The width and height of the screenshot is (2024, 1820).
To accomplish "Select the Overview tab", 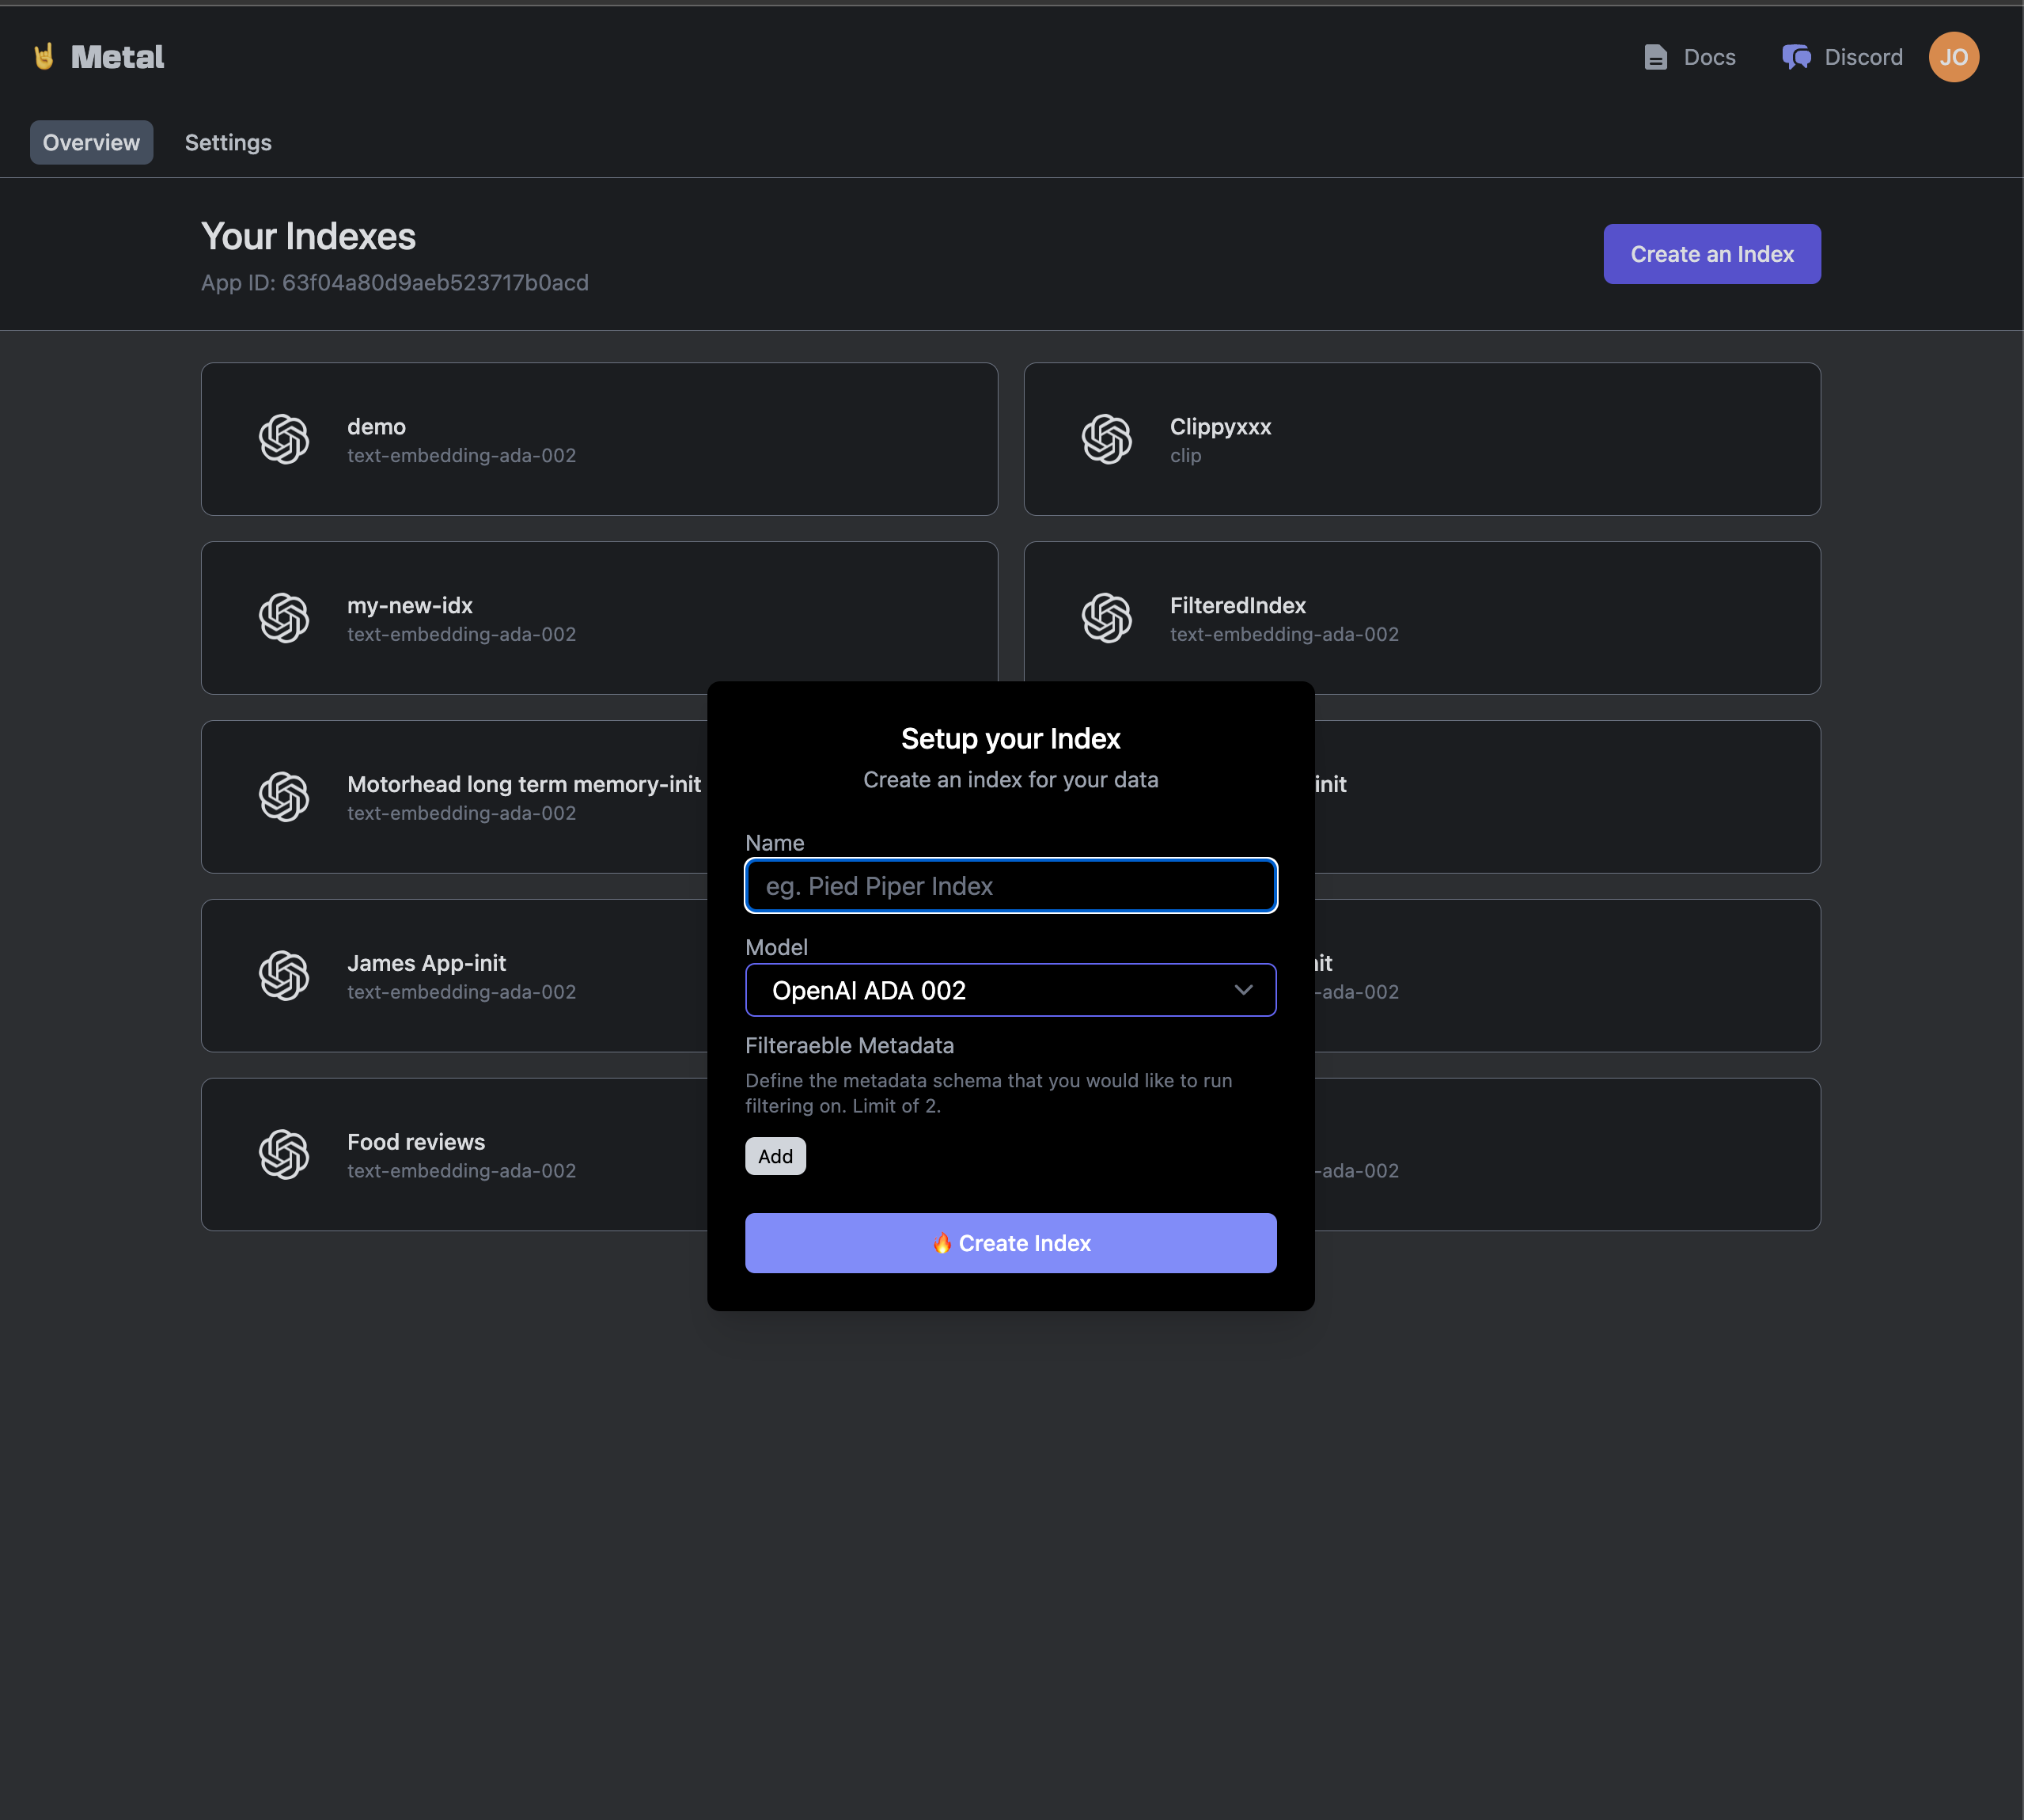I will [x=91, y=143].
